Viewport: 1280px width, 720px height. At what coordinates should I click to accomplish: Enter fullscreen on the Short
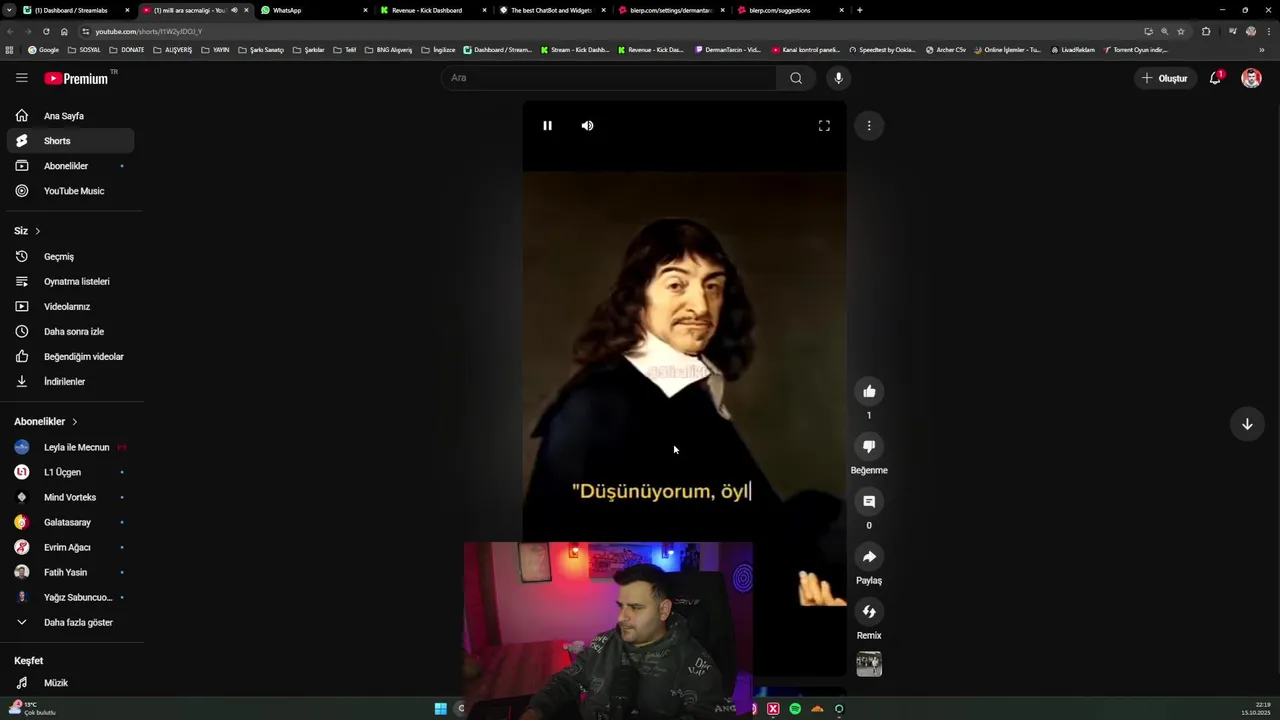coord(824,126)
